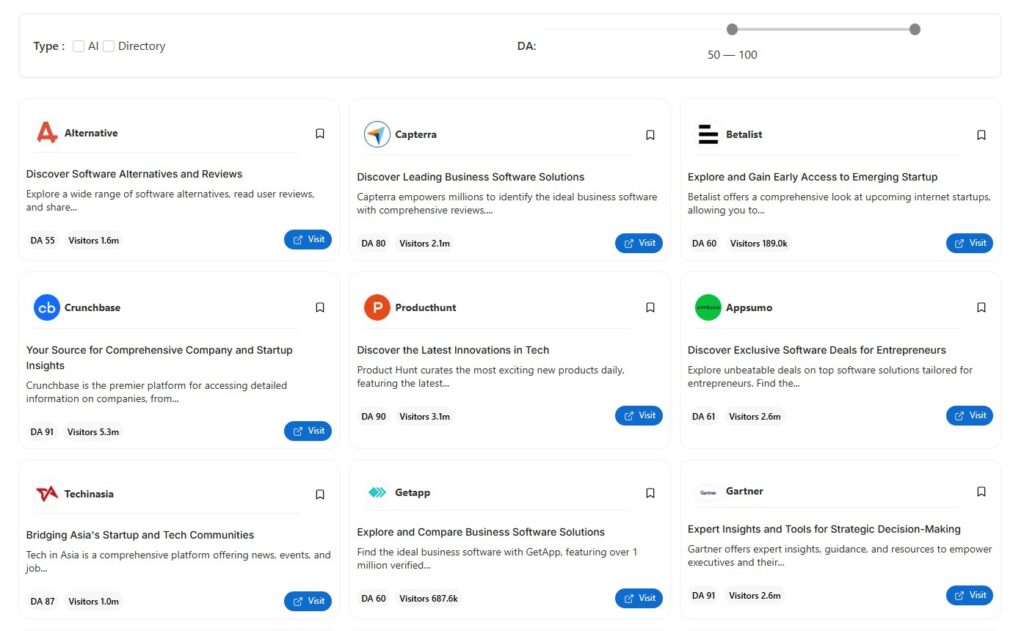Image resolution: width=1024 pixels, height=631 pixels.
Task: Bookmark the Alternative listing
Action: tap(320, 134)
